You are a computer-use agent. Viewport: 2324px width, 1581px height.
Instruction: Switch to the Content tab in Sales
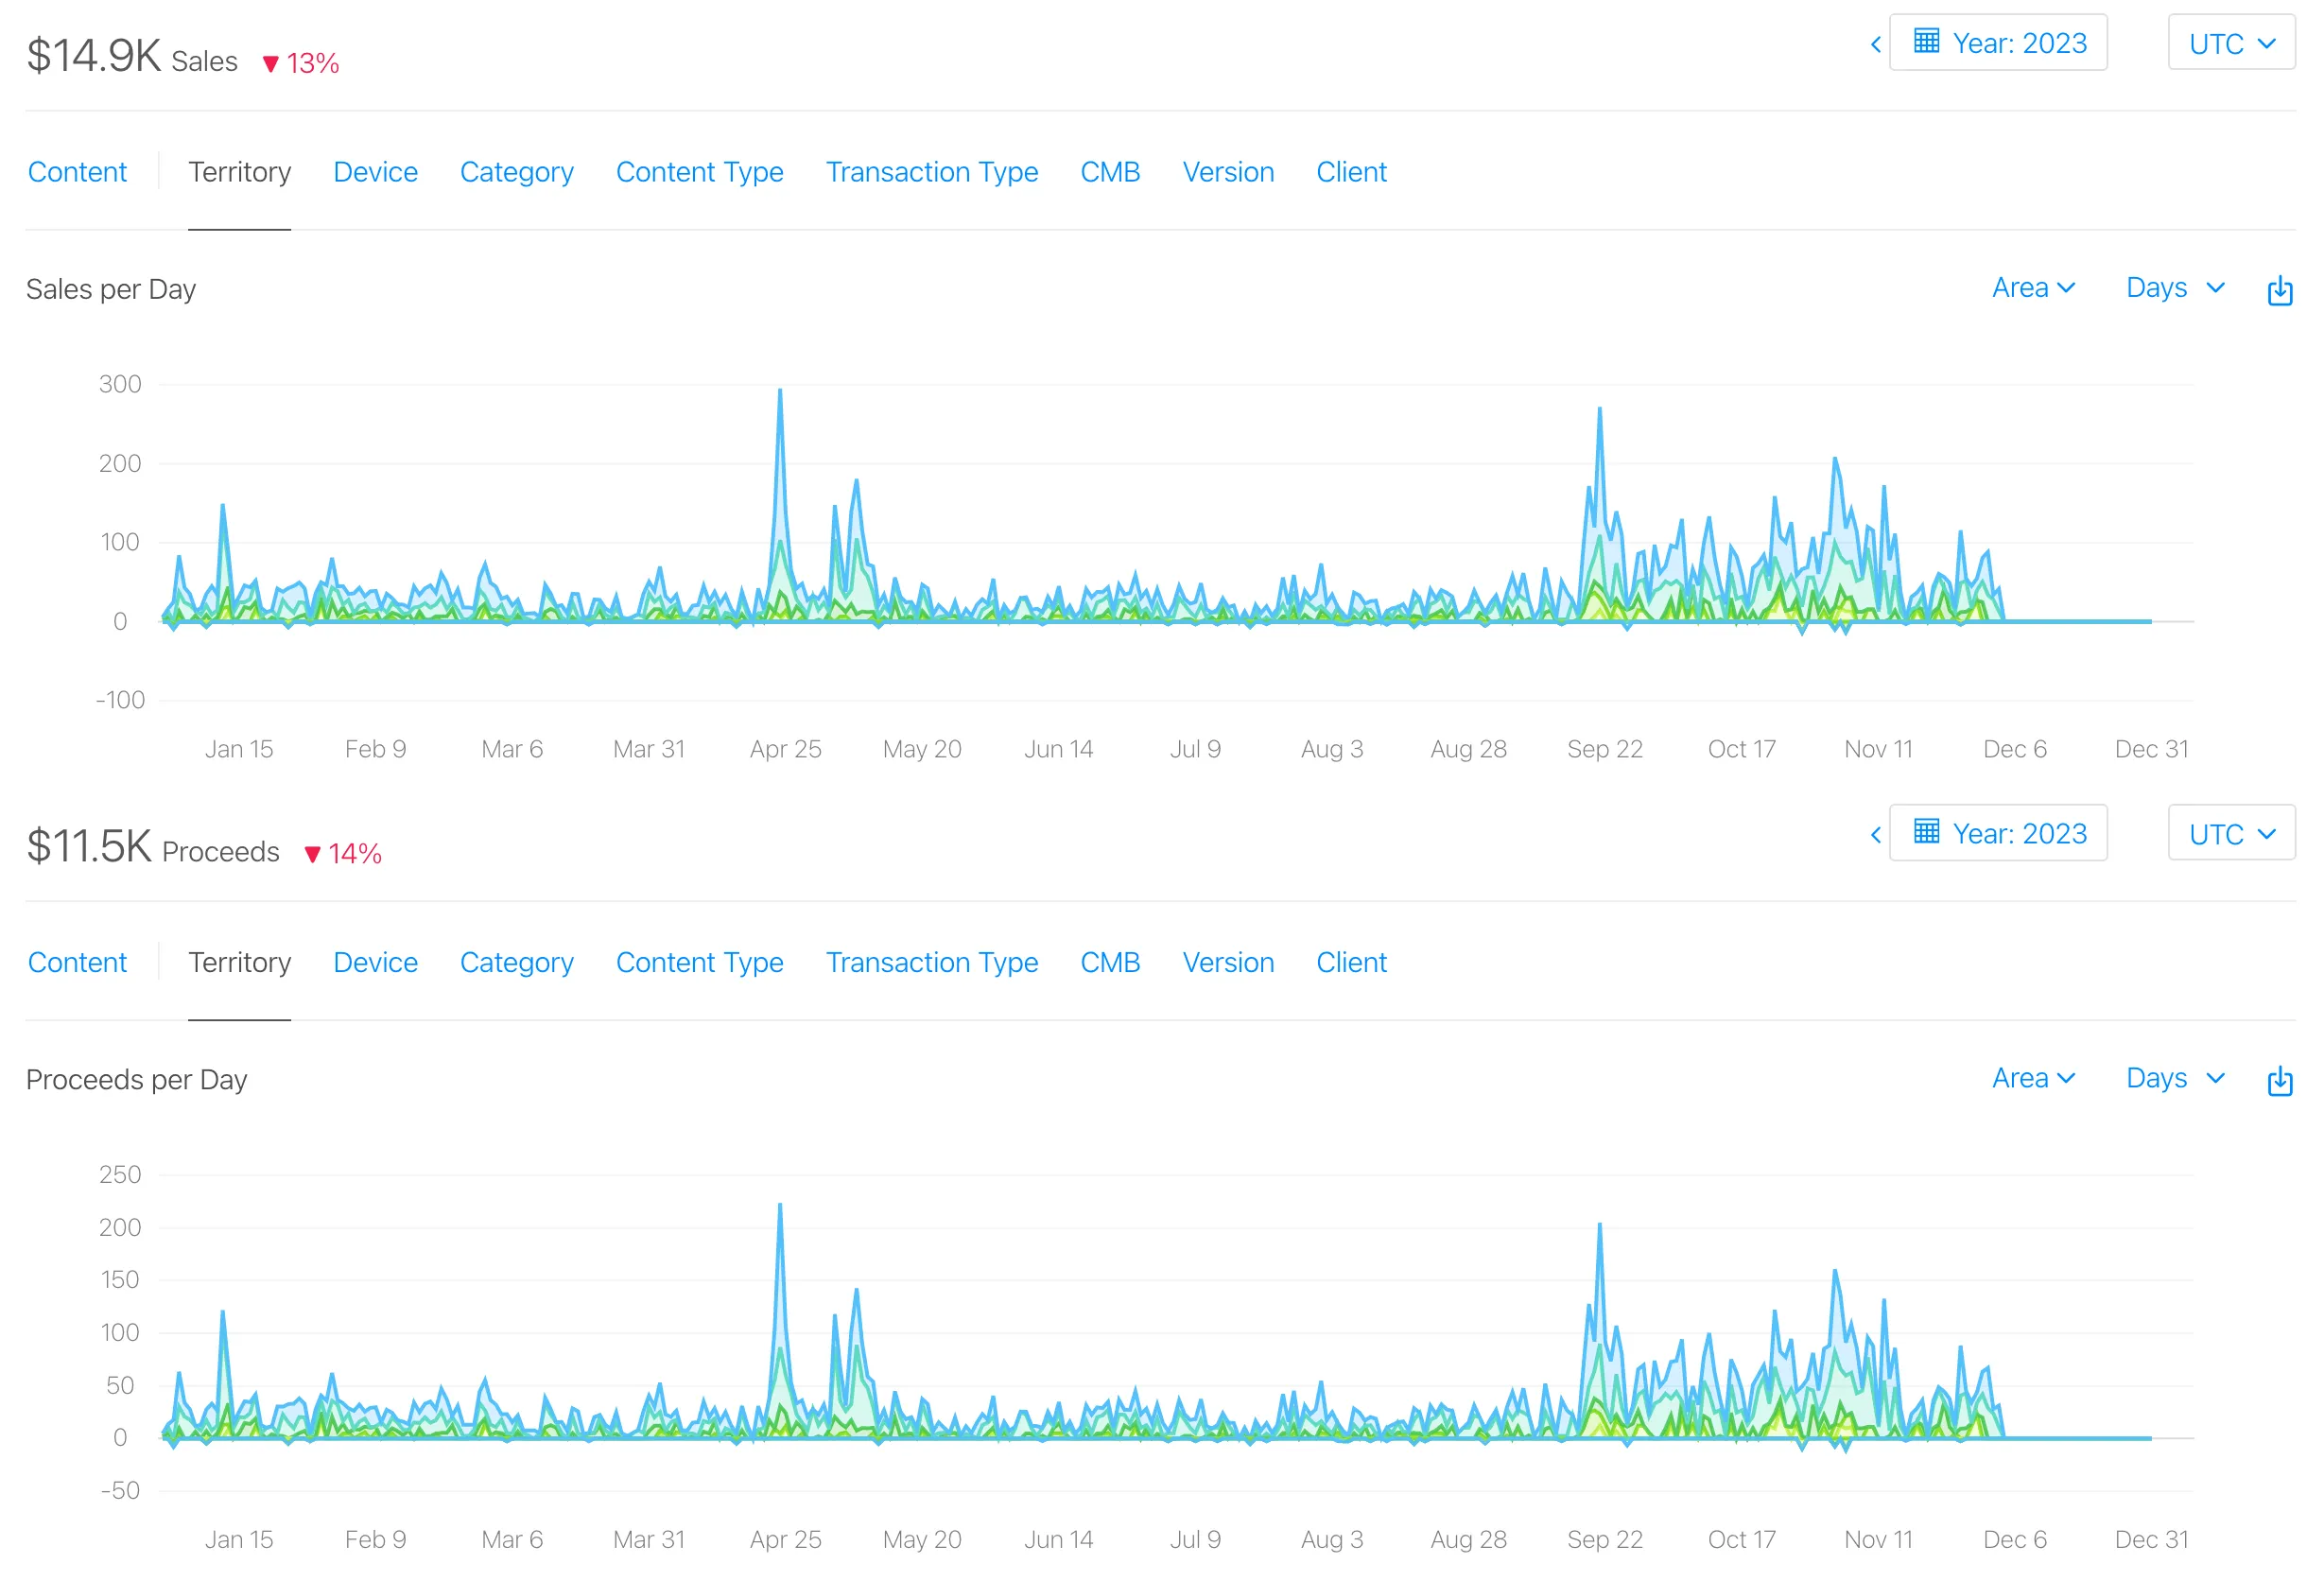coord(77,172)
